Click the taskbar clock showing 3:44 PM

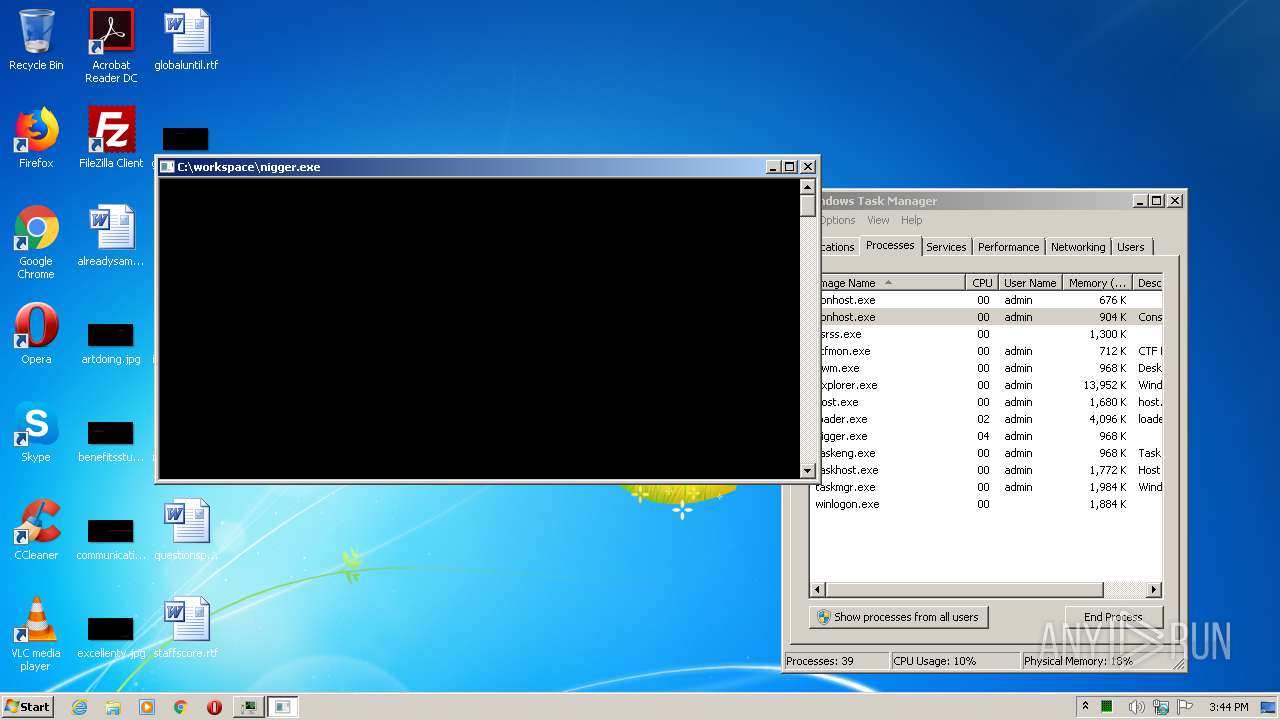[x=1228, y=707]
